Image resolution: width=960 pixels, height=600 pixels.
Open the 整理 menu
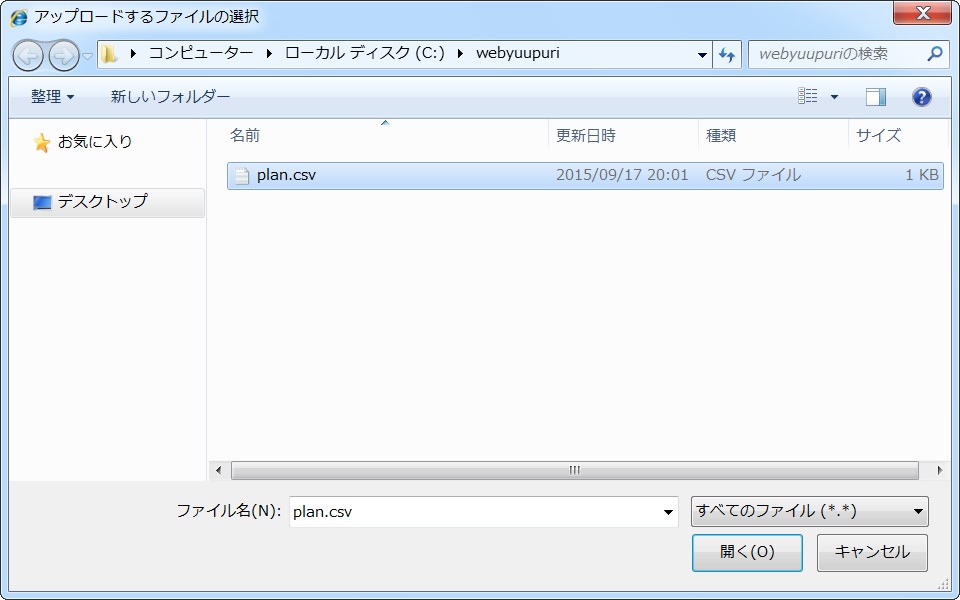[x=52, y=97]
